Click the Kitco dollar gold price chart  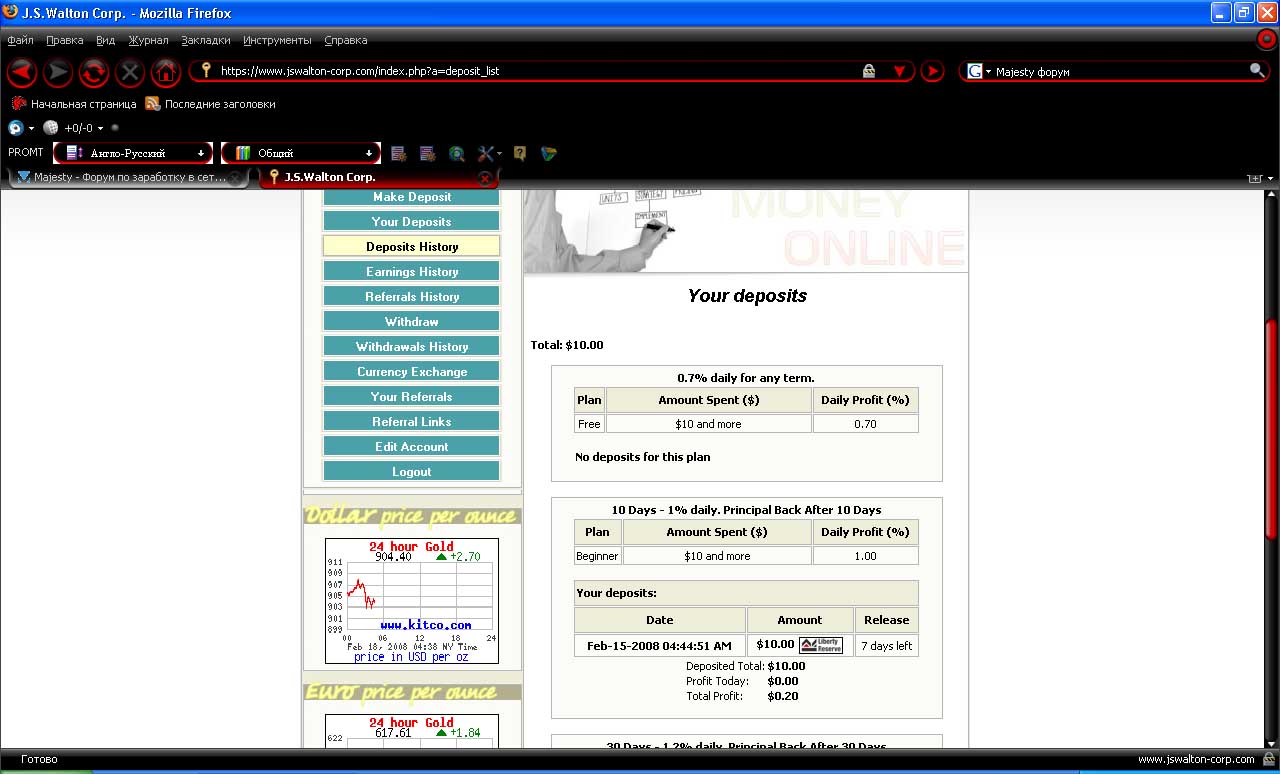(411, 600)
